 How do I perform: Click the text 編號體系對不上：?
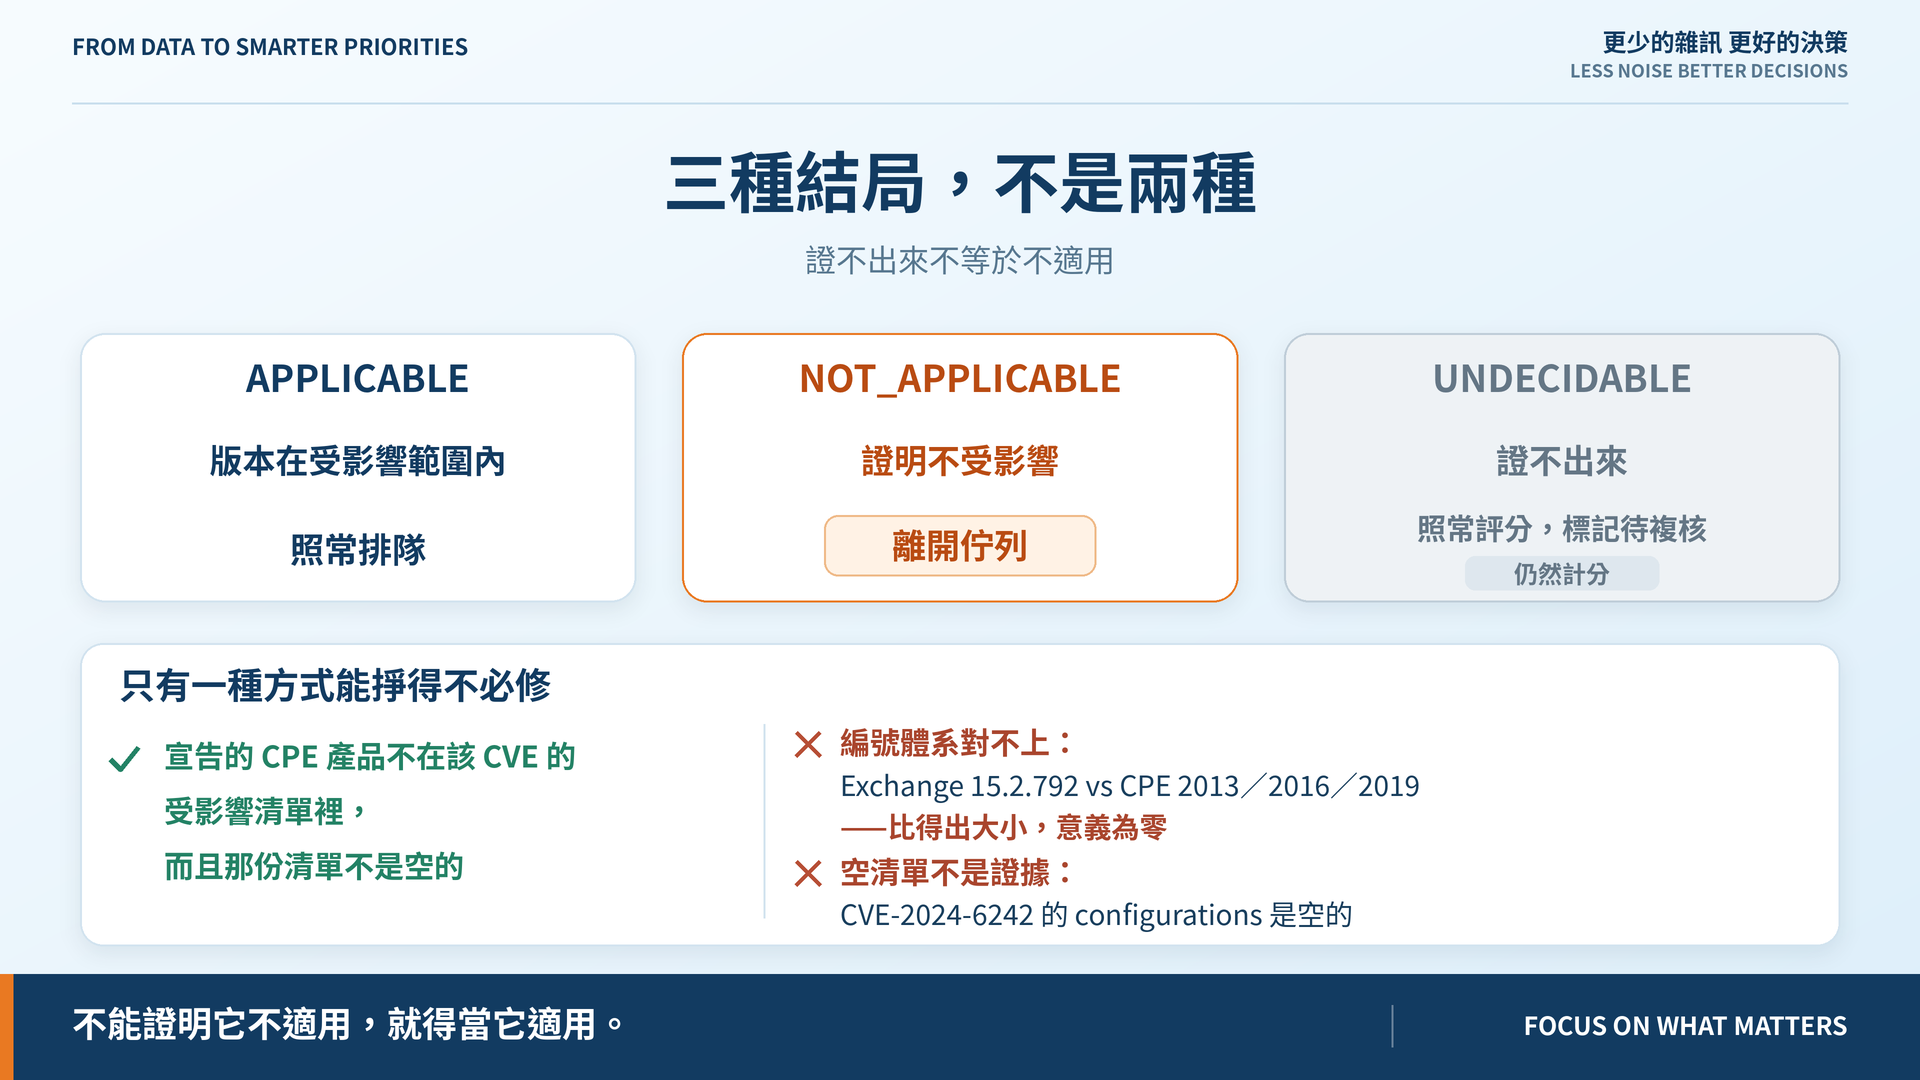pos(957,743)
